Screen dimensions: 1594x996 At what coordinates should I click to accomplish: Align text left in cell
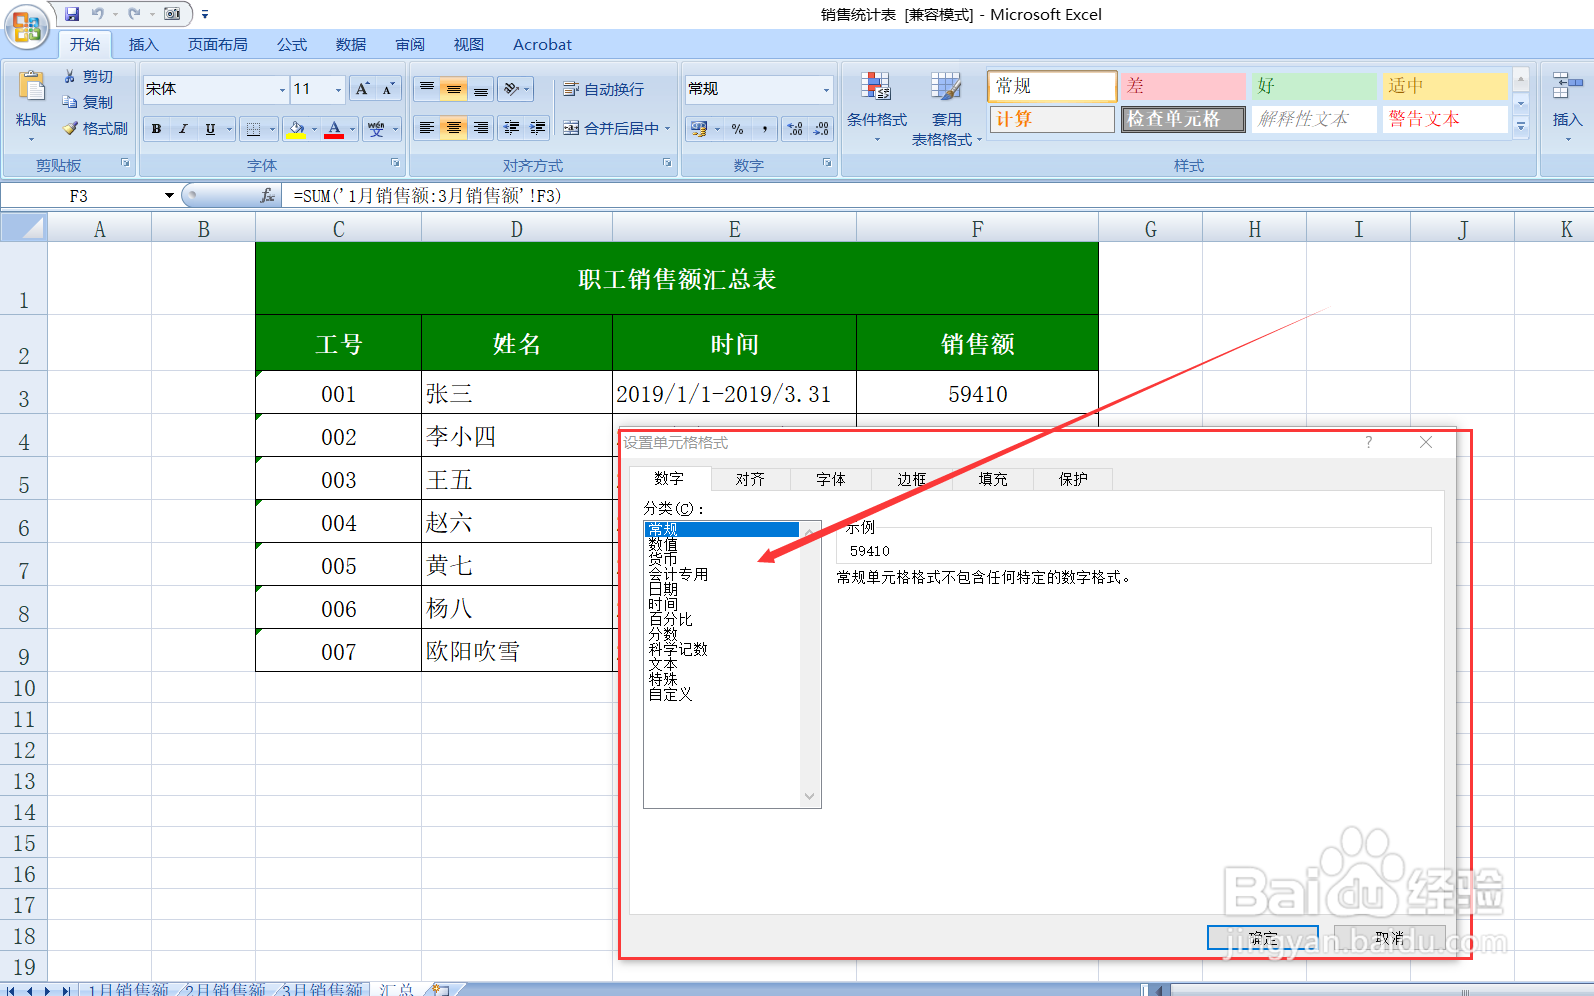427,128
